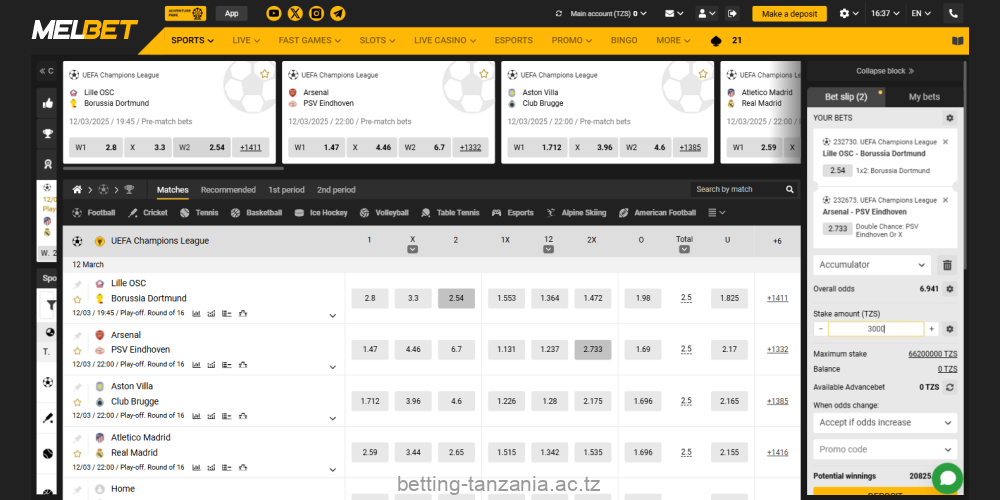
Task: Refresh the main account balance
Action: tap(559, 13)
